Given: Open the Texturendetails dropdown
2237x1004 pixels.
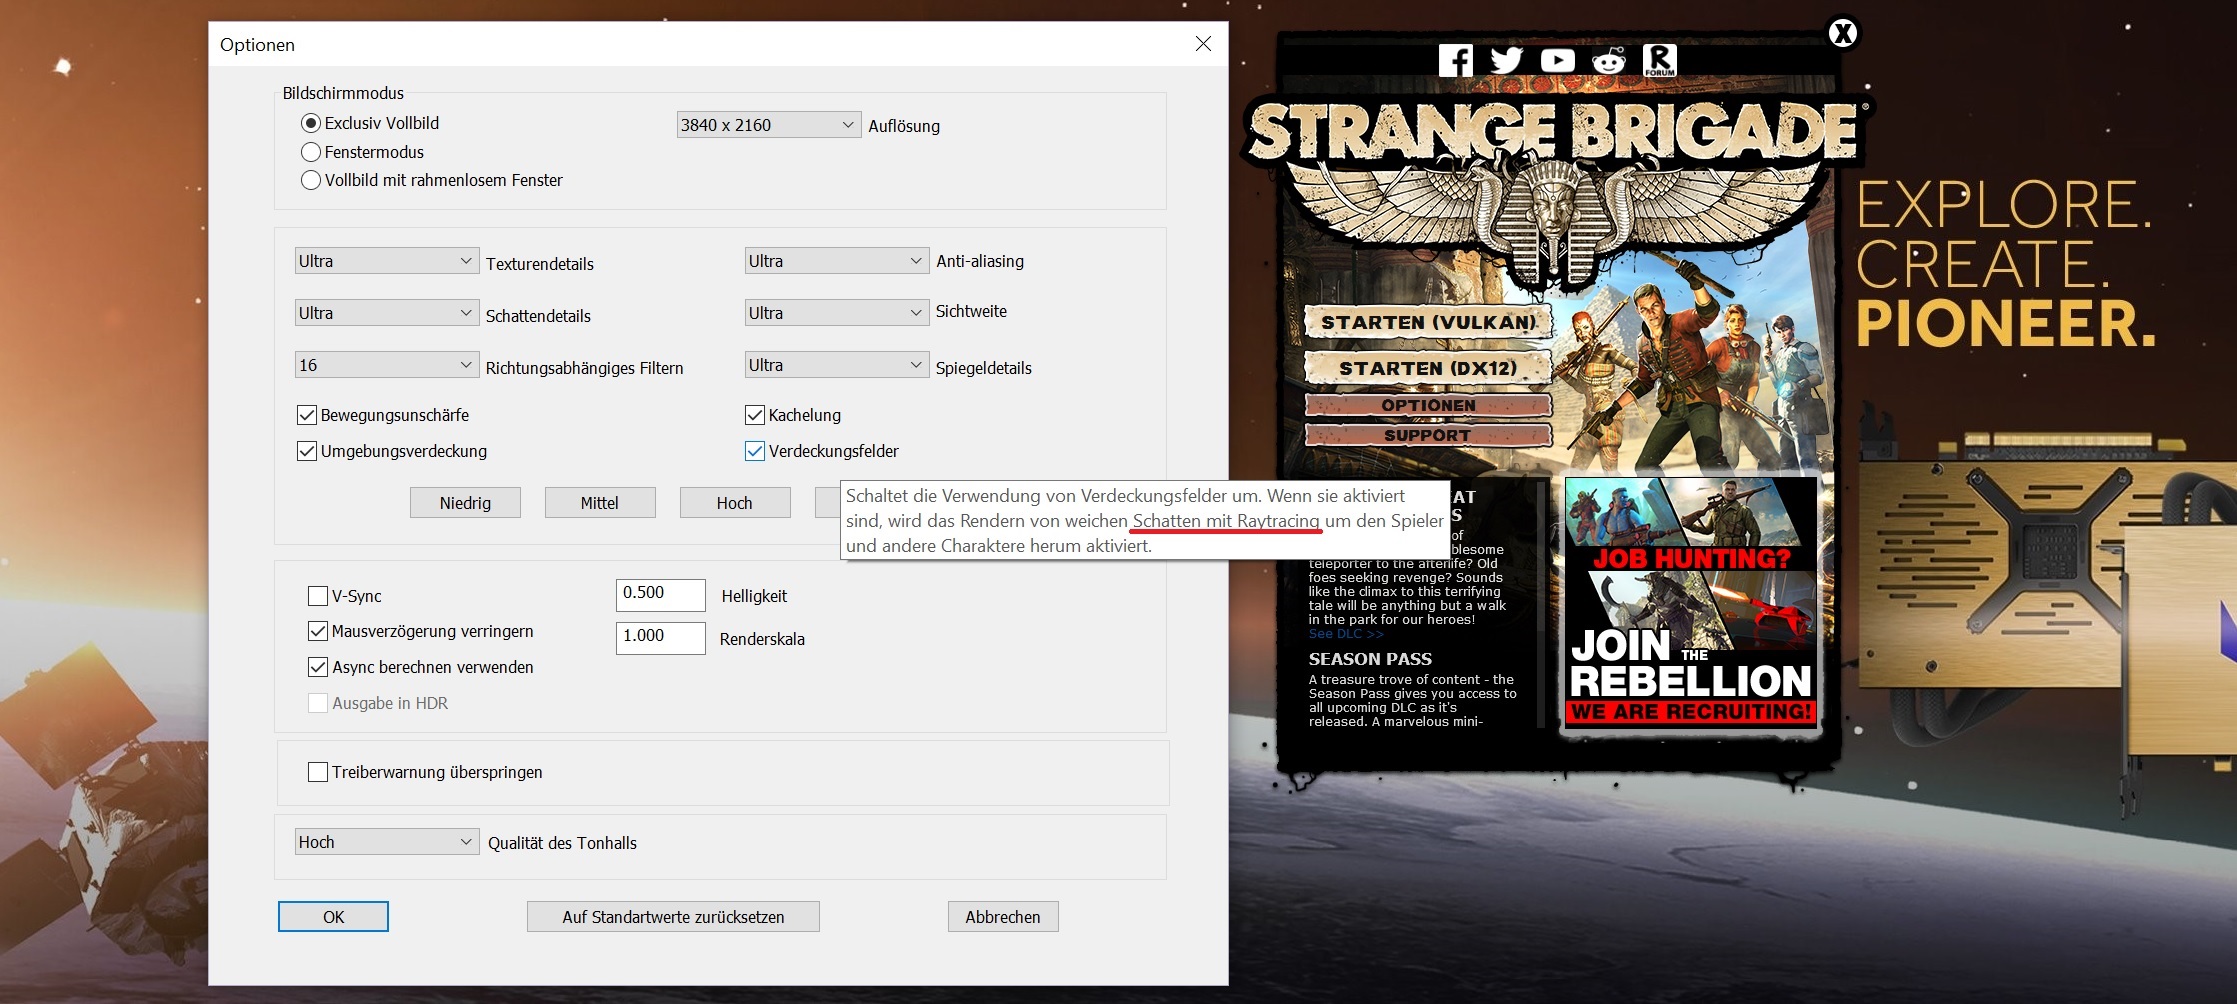Looking at the screenshot, I should pyautogui.click(x=387, y=261).
